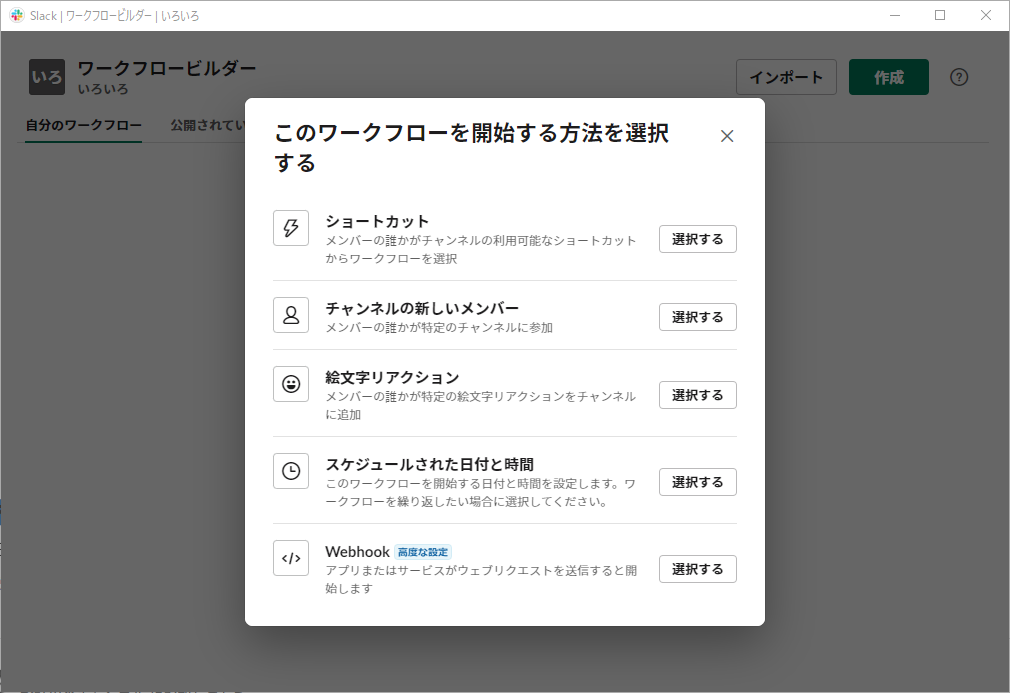This screenshot has width=1010, height=693.
Task: Click the いろ workspace avatar icon
Action: [45, 76]
